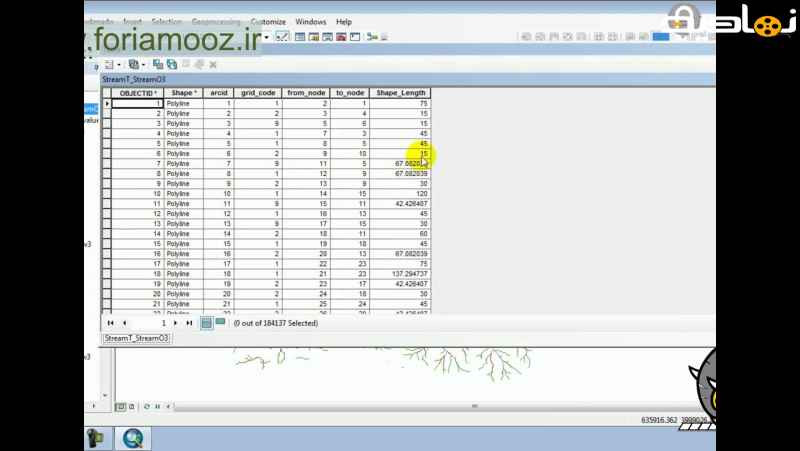
Task: Advance to the next record
Action: pyautogui.click(x=176, y=323)
